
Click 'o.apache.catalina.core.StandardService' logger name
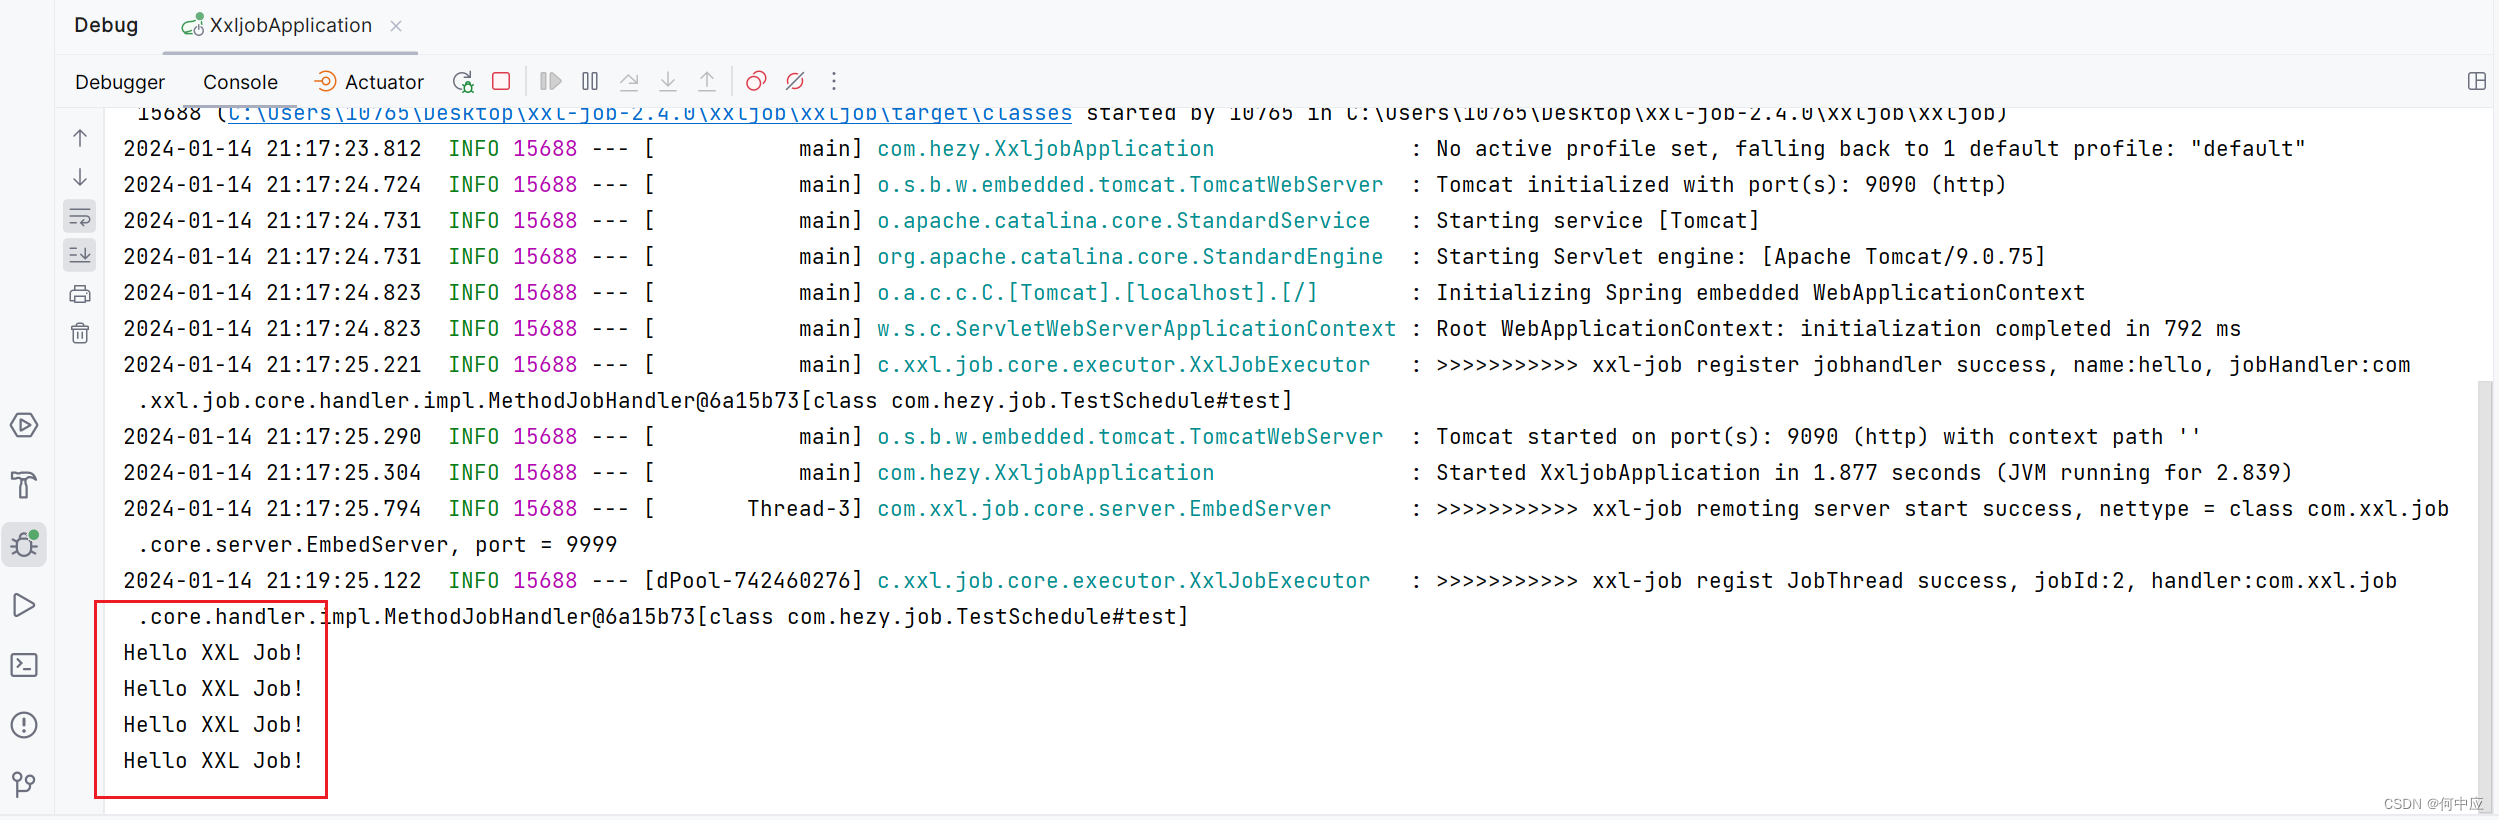click(1123, 221)
